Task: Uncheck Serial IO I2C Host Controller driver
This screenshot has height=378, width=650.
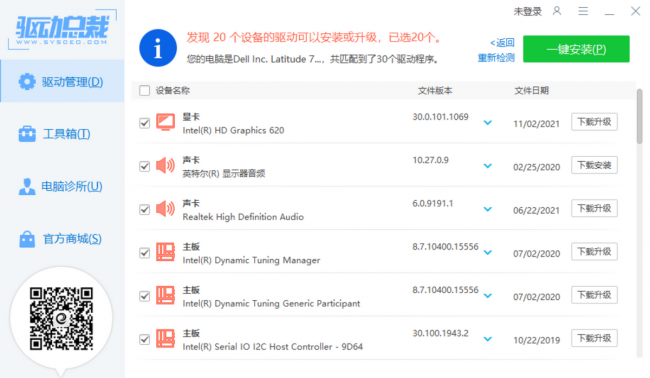Action: tap(144, 339)
